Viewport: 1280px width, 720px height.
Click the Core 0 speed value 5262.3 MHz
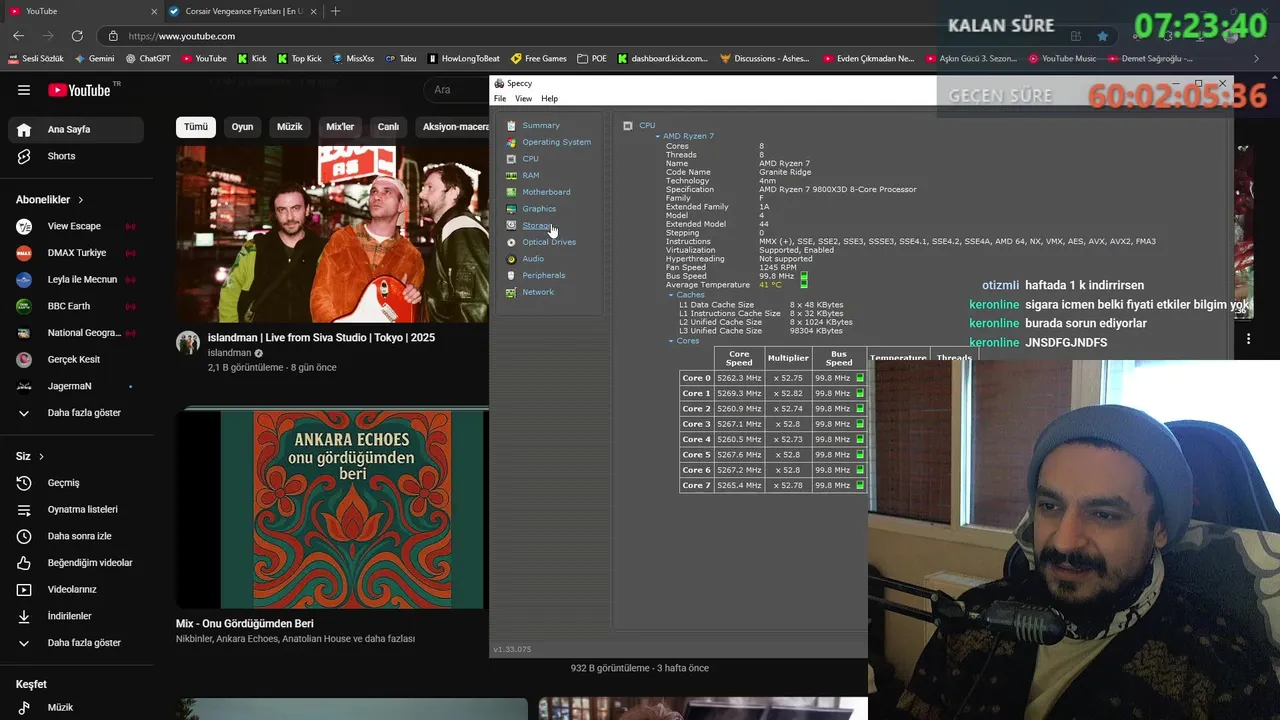point(739,378)
